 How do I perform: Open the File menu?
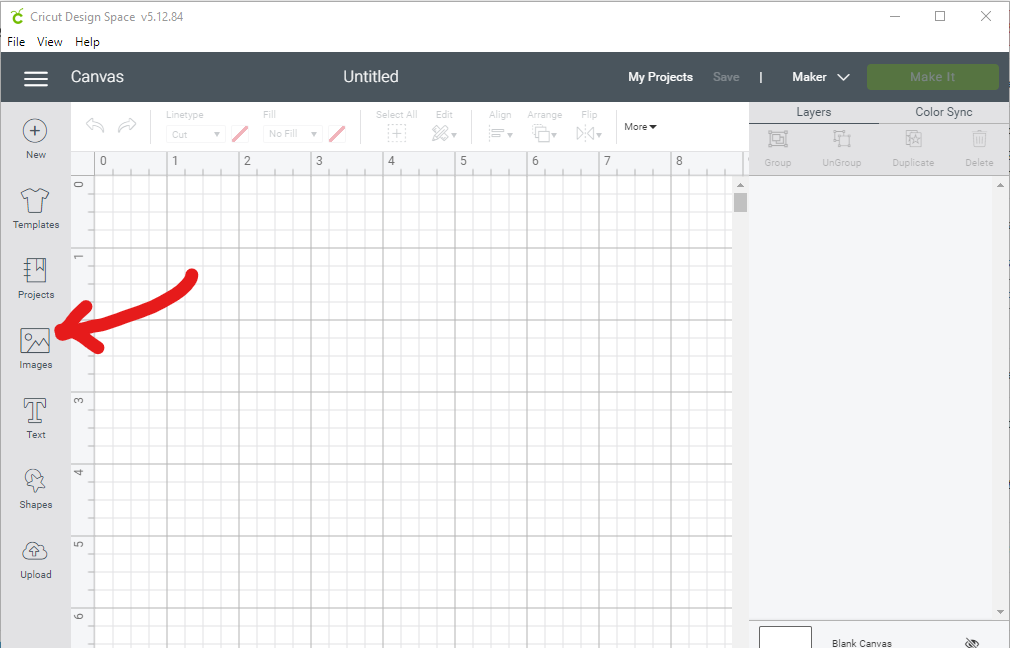coord(16,42)
